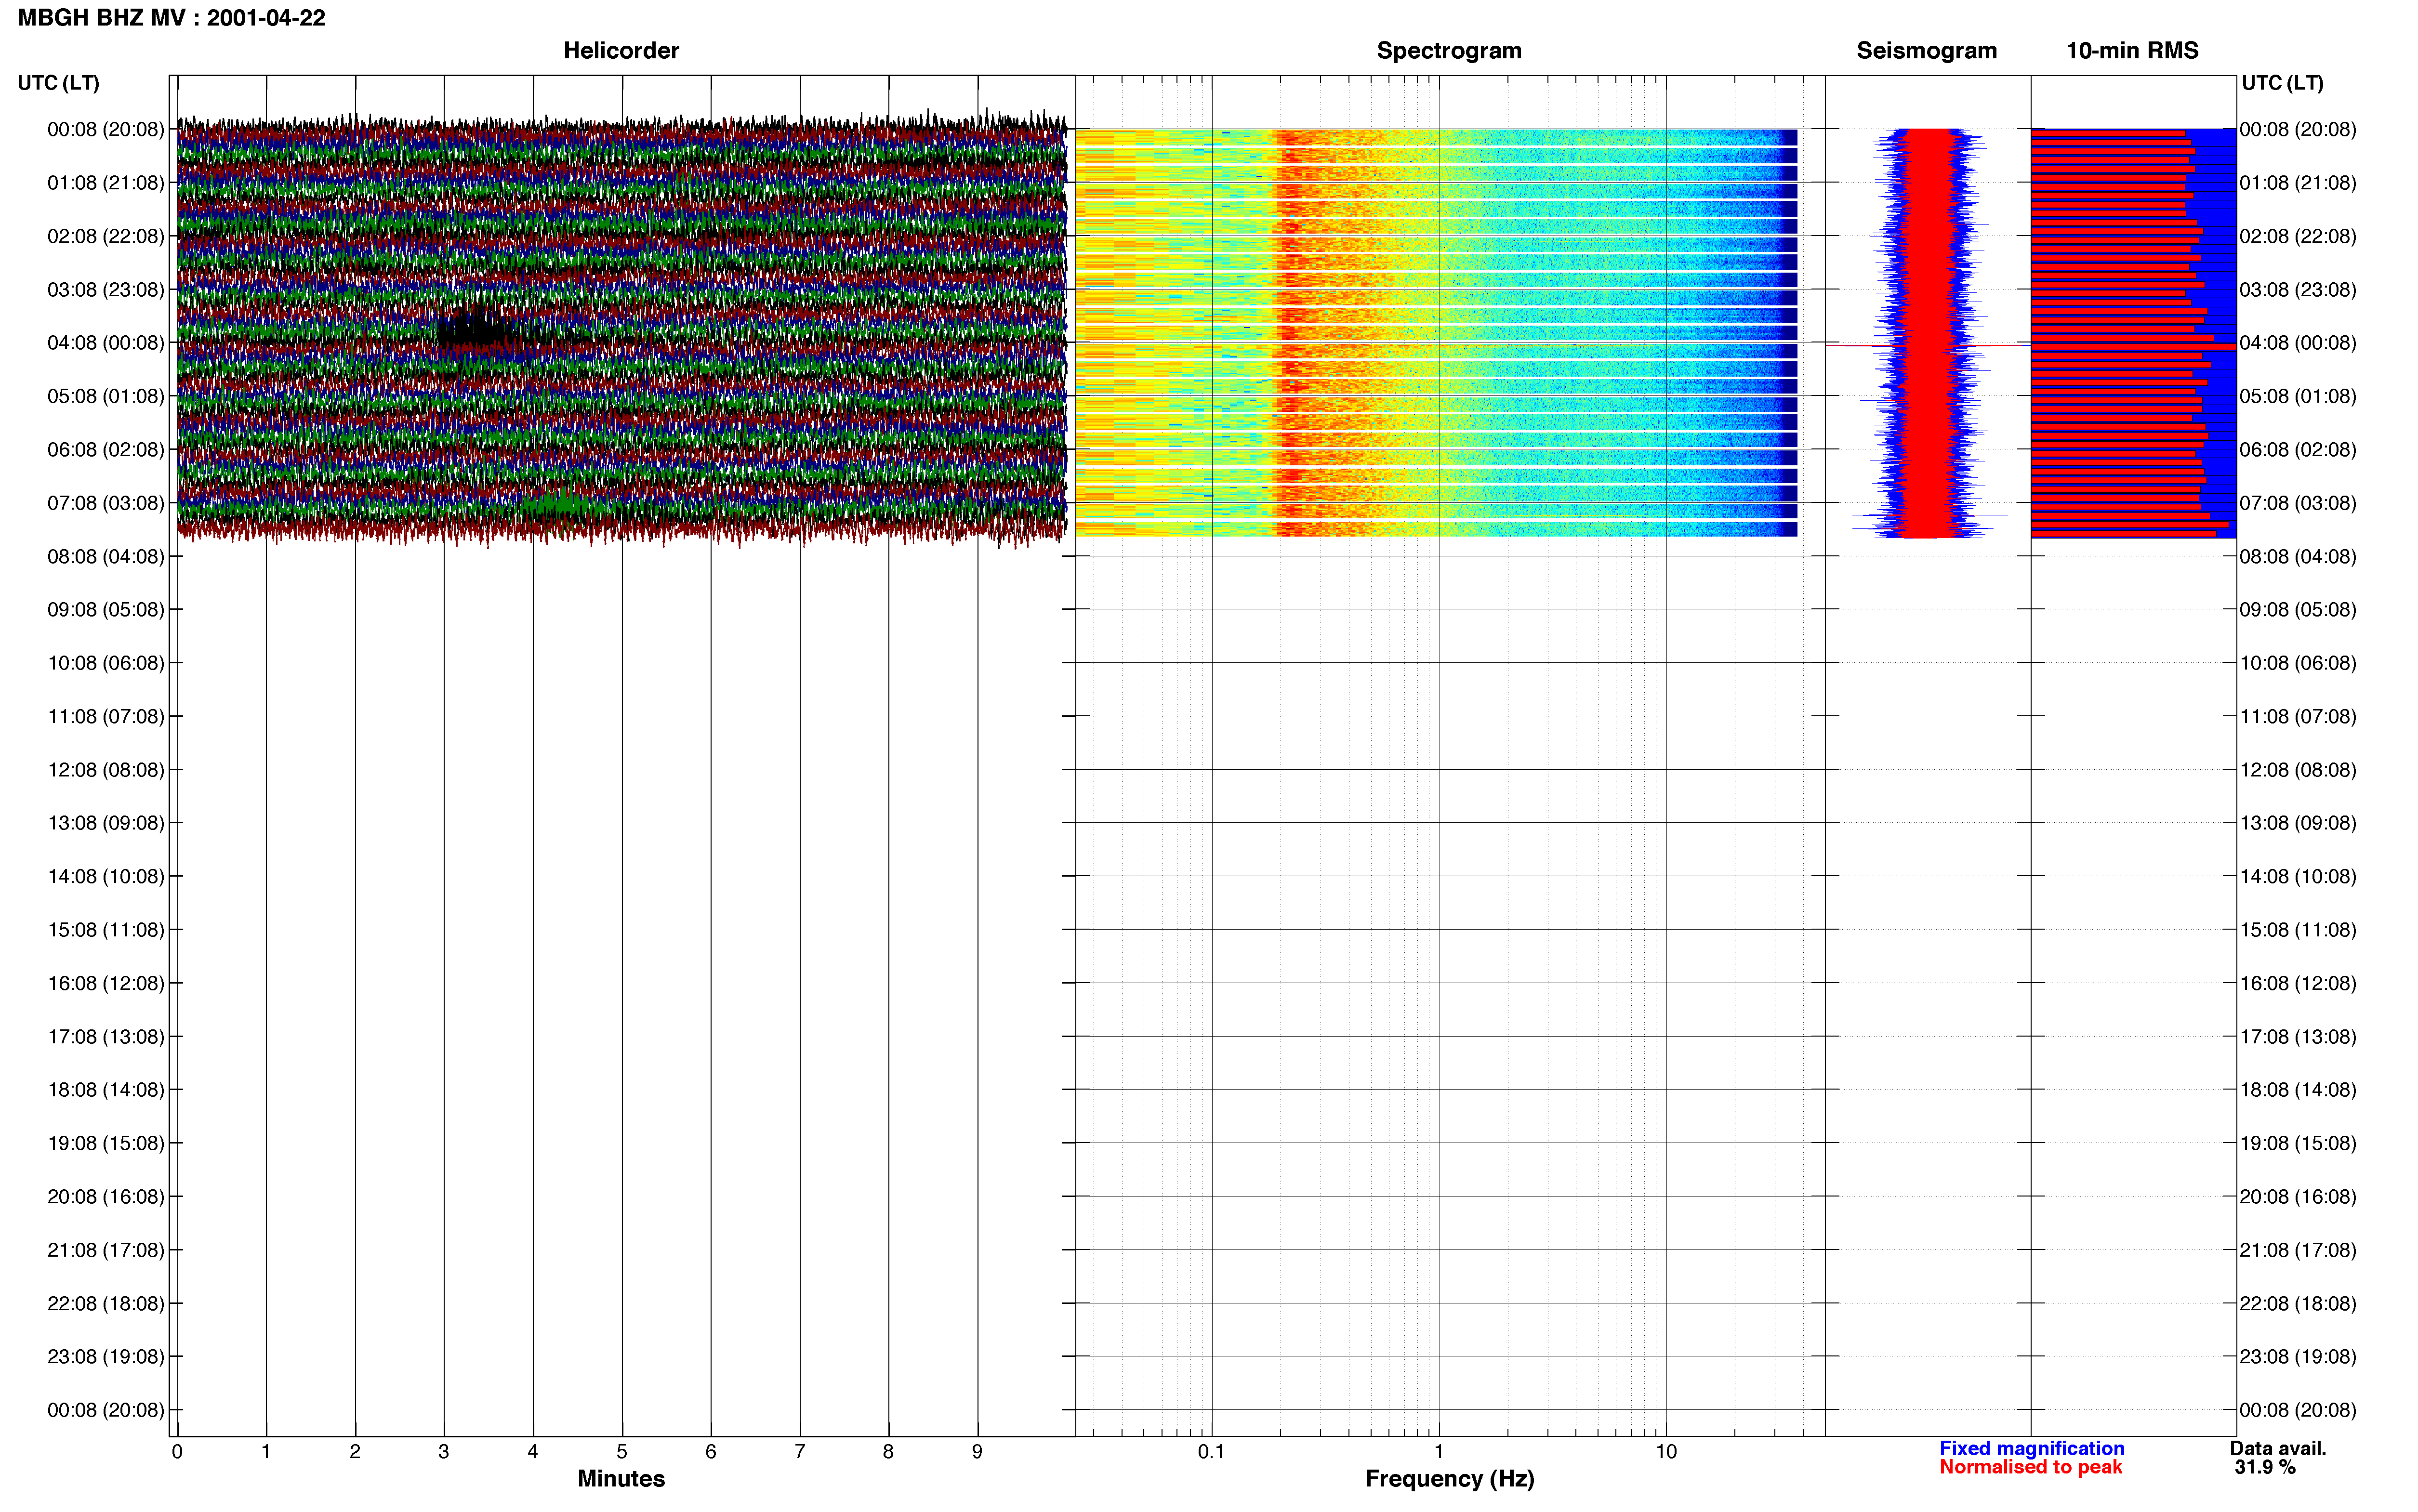Click the 18:08 (14:08) label on the left axis
Screen dimensions: 2418x1512
106,1090
